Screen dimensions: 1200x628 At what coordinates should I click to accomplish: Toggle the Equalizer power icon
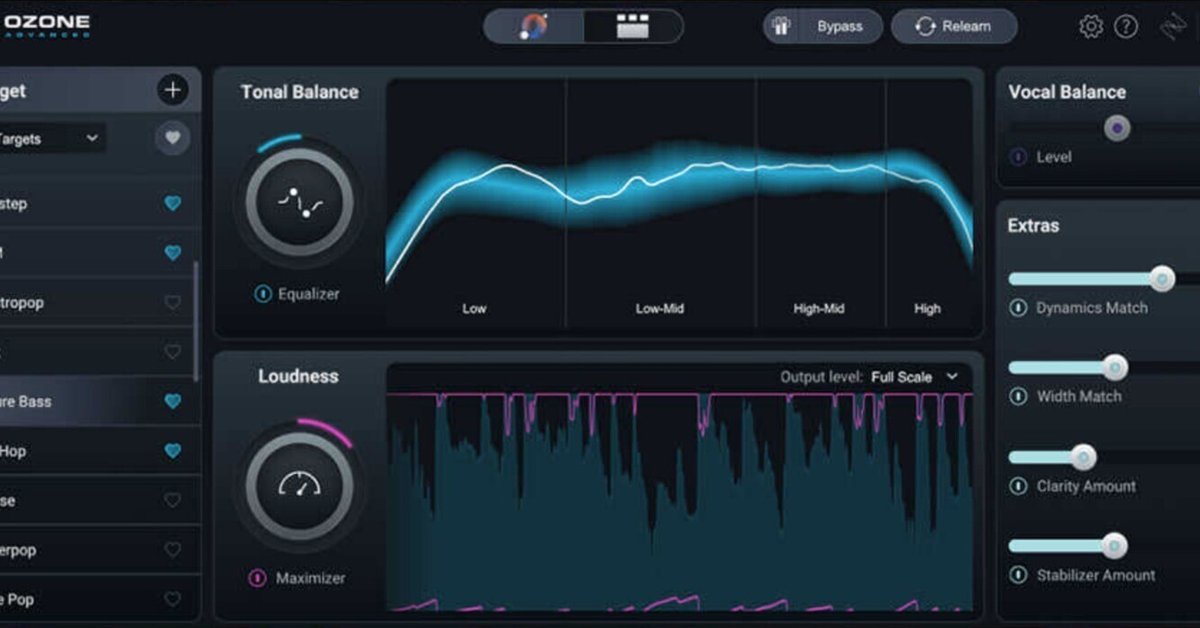[262, 294]
